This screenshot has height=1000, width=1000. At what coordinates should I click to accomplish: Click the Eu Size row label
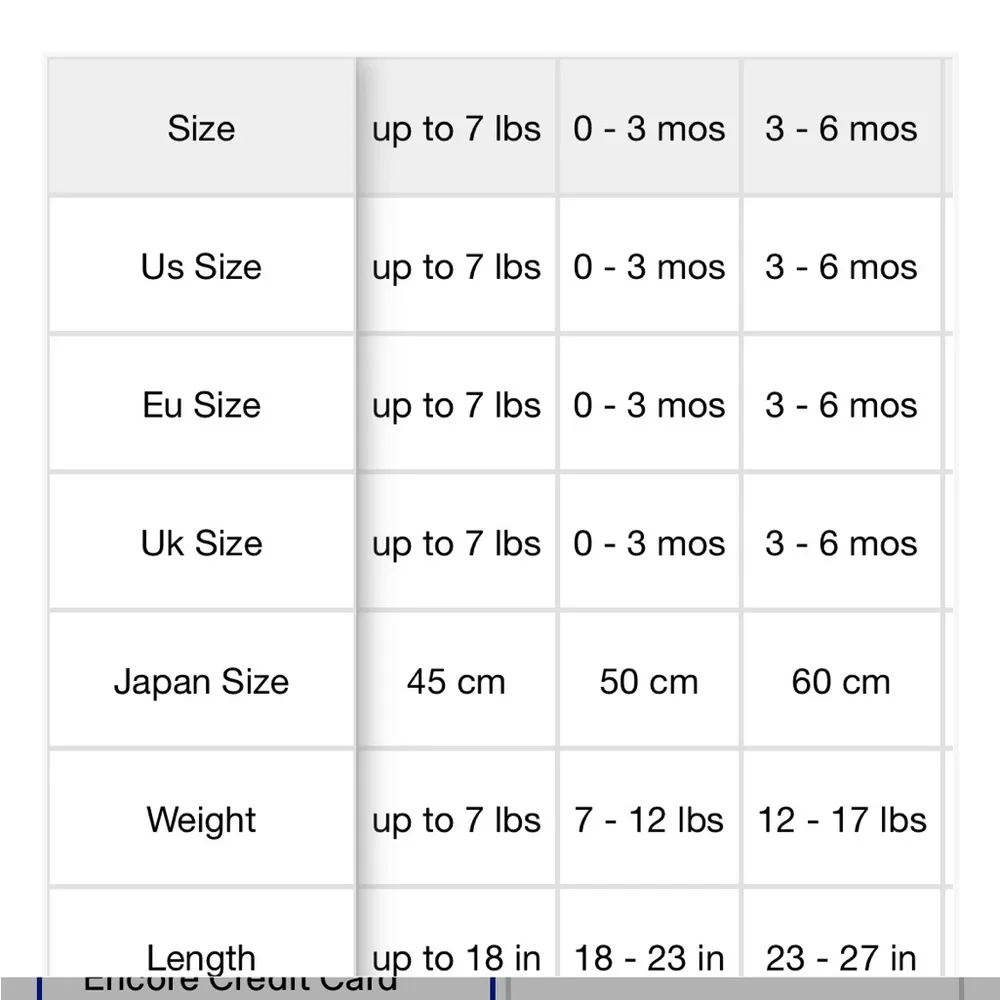click(202, 404)
